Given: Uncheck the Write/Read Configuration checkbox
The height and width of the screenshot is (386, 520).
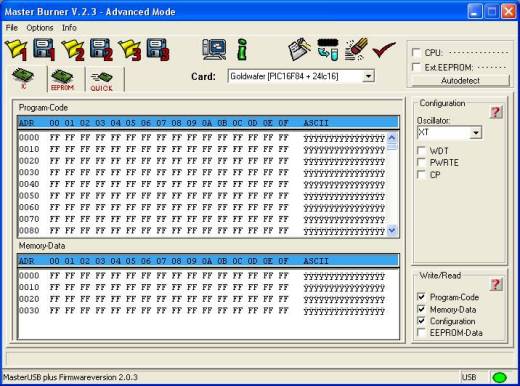Looking at the screenshot, I should [421, 321].
